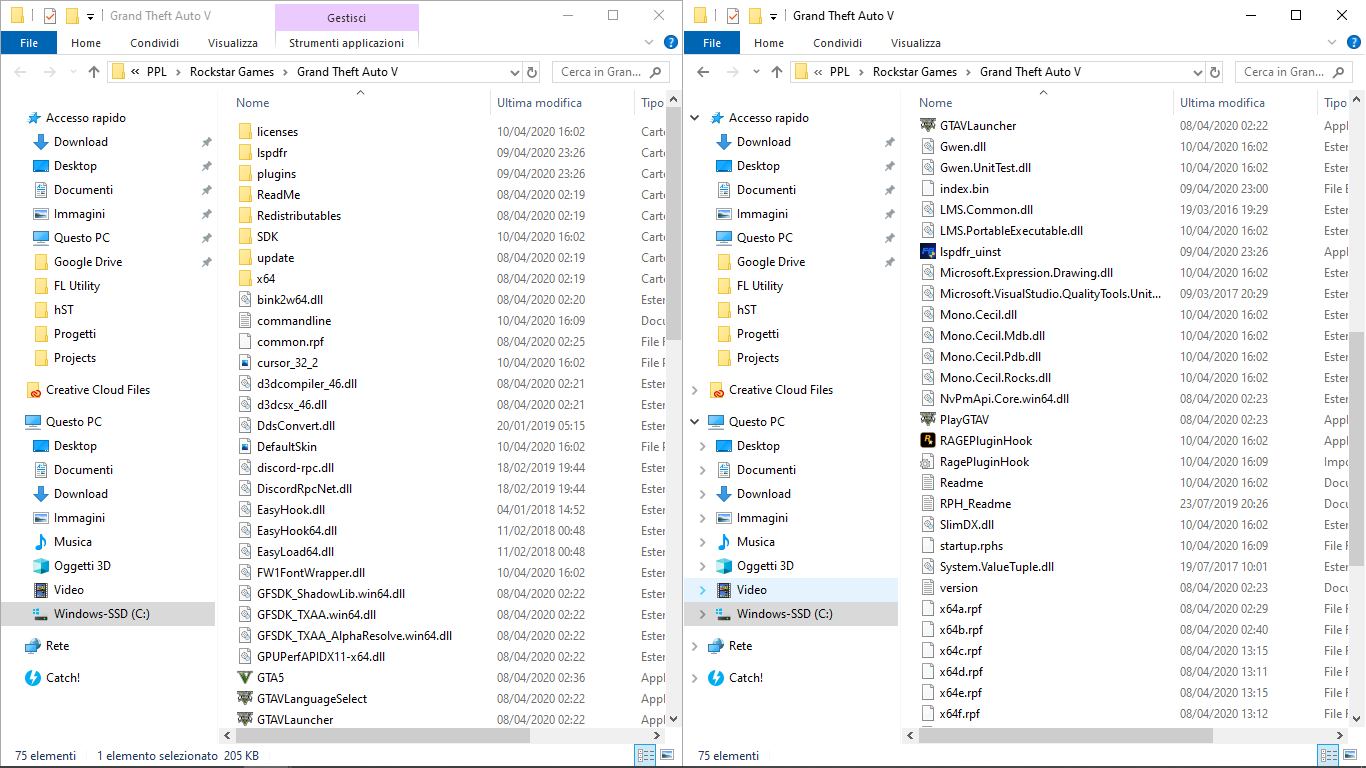This screenshot has height=768, width=1366.
Task: Open Condividi tab in right window
Action: pyautogui.click(x=837, y=43)
